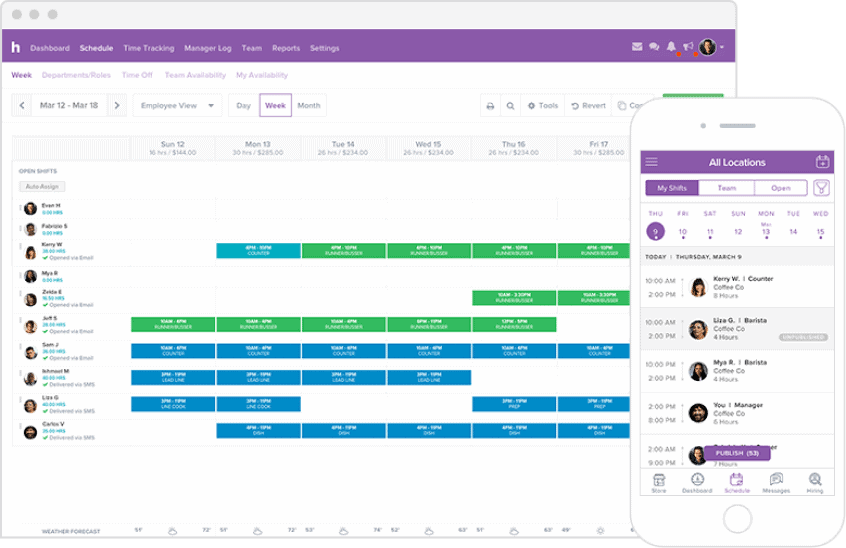Viewport: 846px width, 548px height.
Task: Search schedule with the magnifier icon
Action: [x=510, y=106]
